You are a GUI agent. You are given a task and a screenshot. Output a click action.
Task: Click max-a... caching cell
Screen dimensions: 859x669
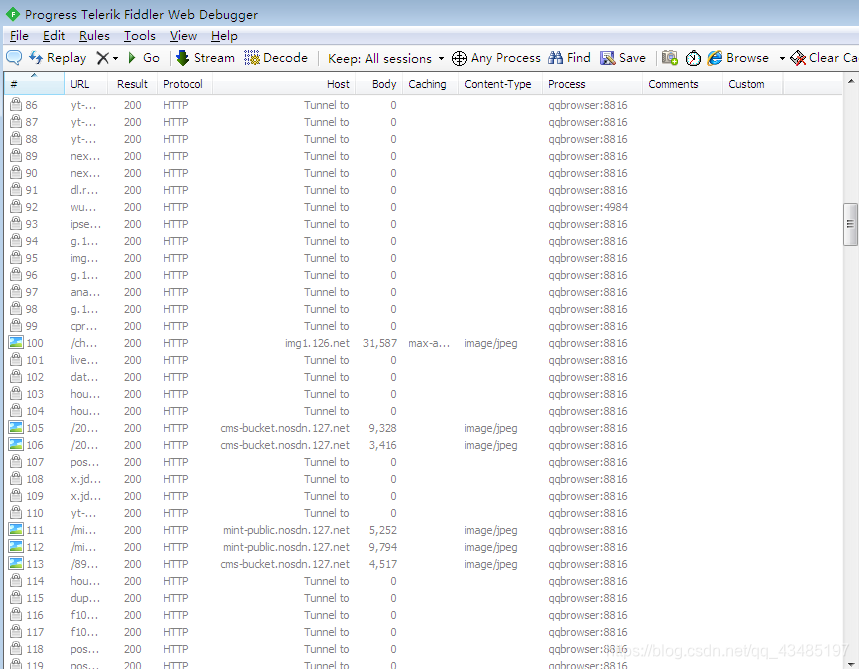429,343
